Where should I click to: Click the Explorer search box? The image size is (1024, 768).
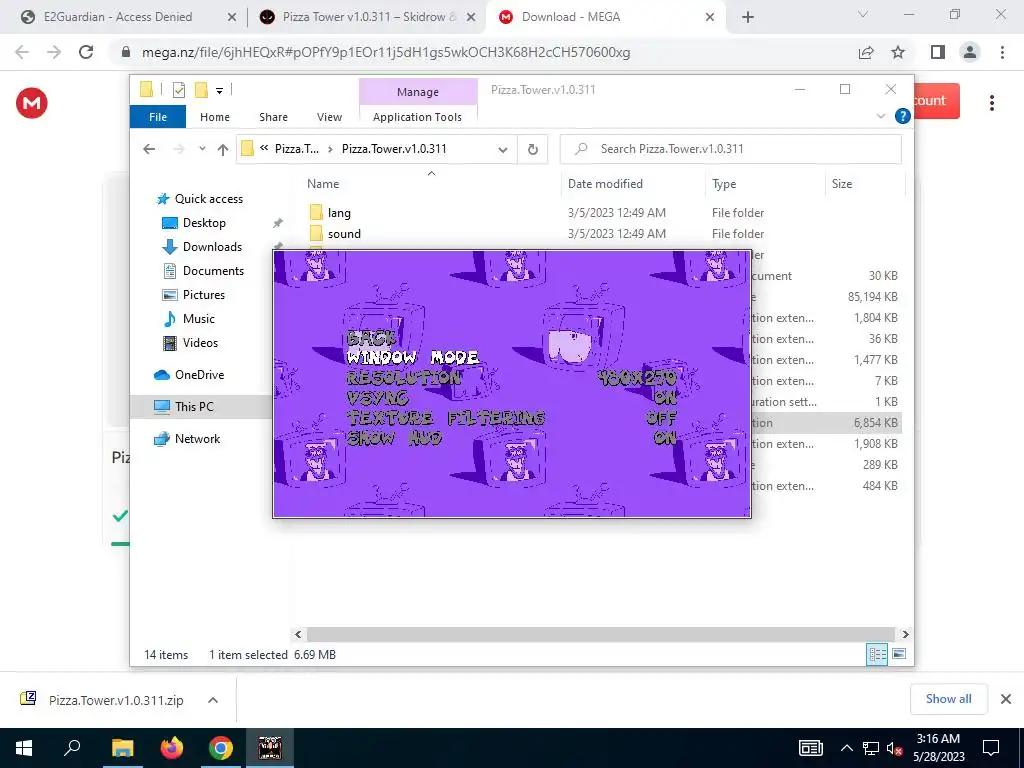click(731, 149)
